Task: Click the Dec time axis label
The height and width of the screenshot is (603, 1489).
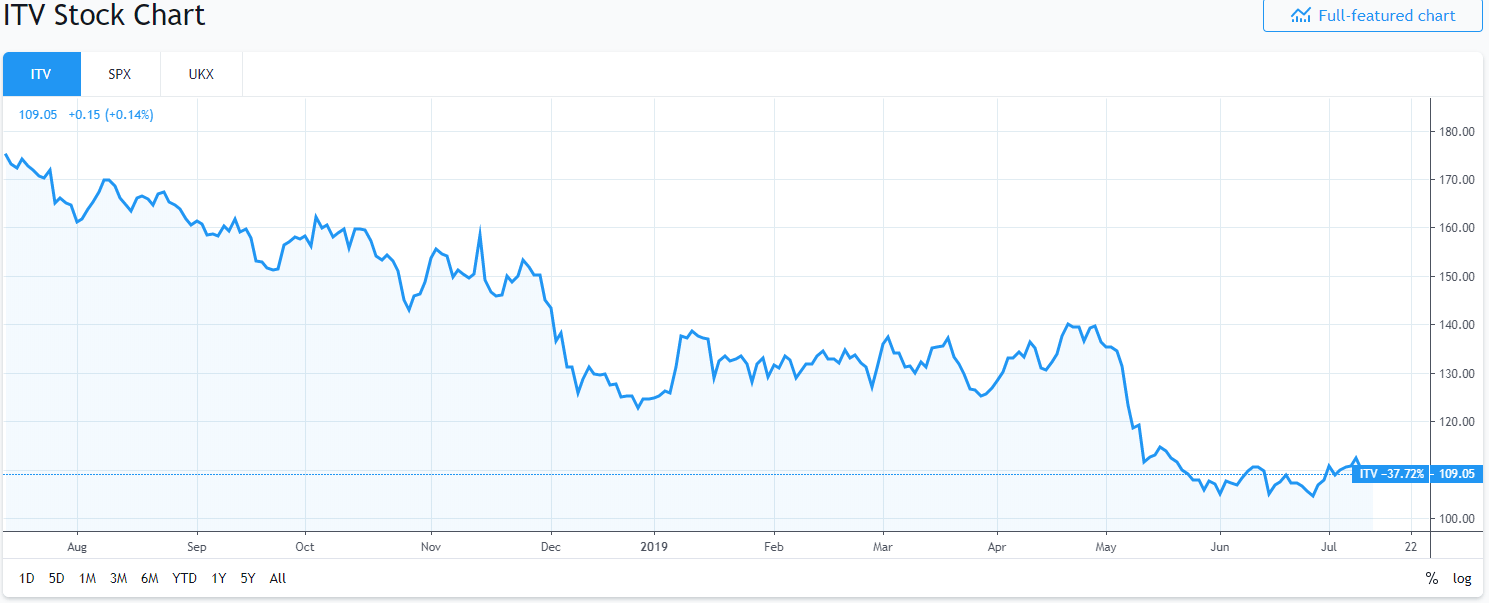Action: coord(551,547)
